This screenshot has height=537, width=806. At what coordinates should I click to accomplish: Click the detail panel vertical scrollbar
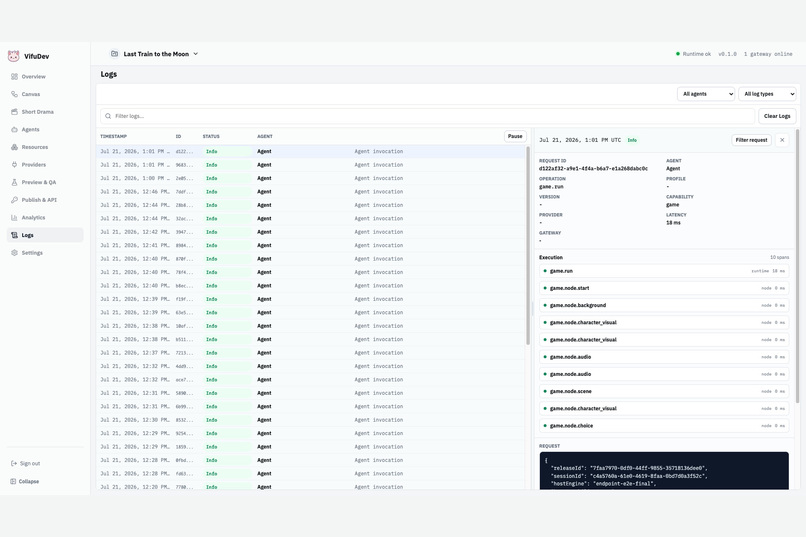(x=797, y=266)
